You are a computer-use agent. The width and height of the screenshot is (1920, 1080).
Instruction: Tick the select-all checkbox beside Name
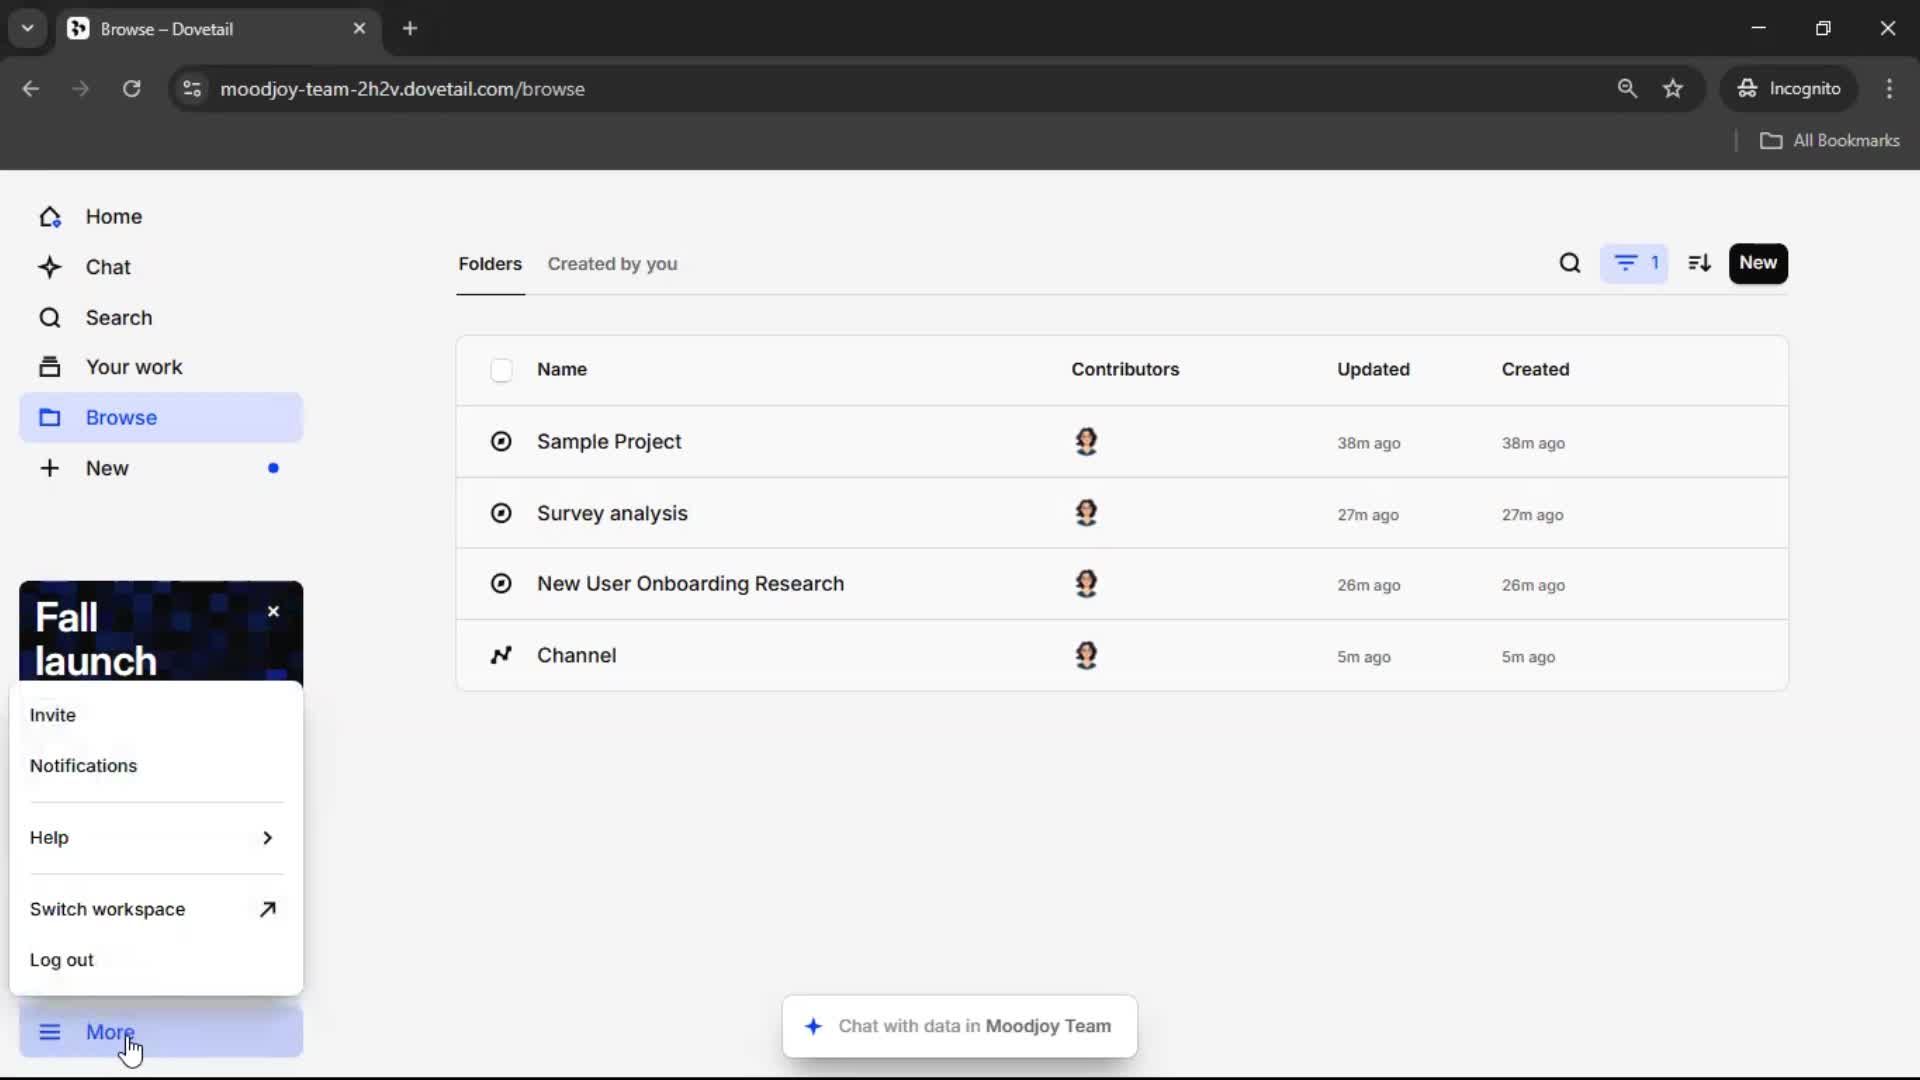(x=501, y=370)
